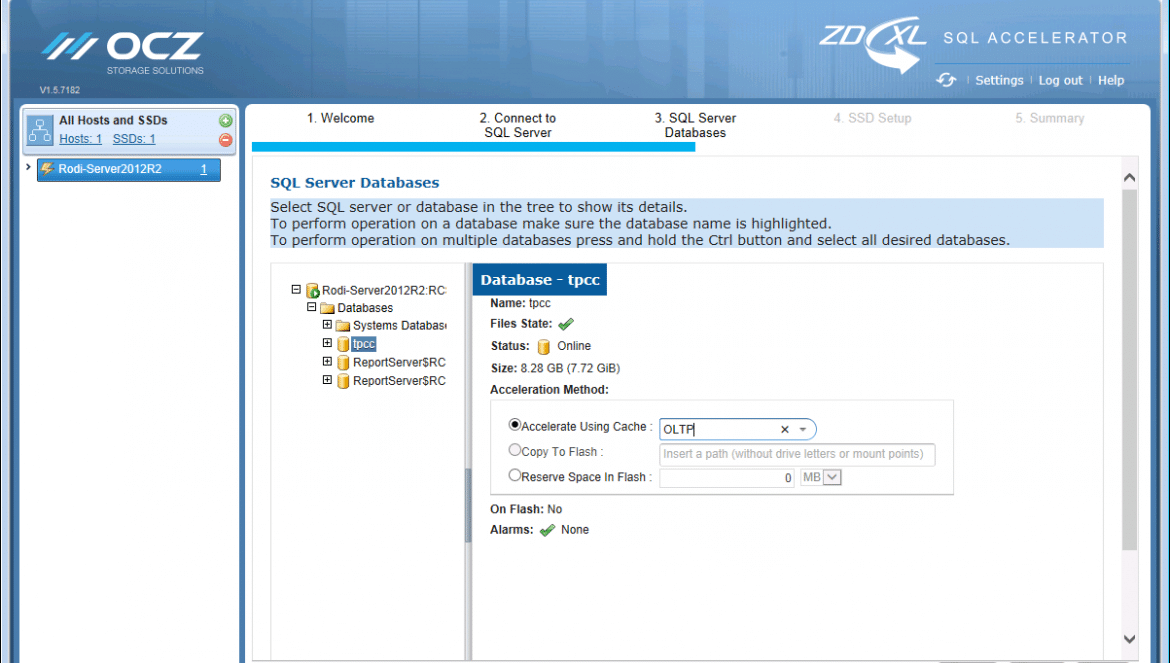Click the Size: 8.28 GB (7.72 GiB) text
The height and width of the screenshot is (663, 1170).
click(x=555, y=368)
